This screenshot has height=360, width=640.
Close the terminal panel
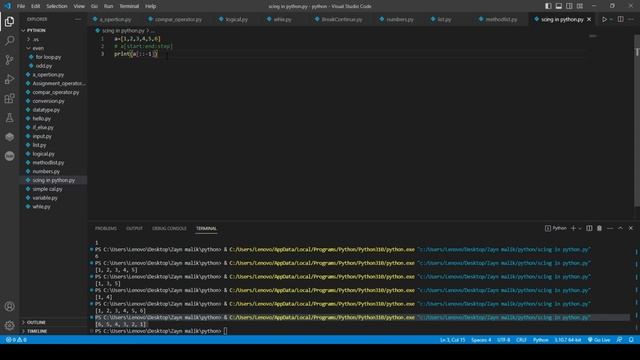631,228
